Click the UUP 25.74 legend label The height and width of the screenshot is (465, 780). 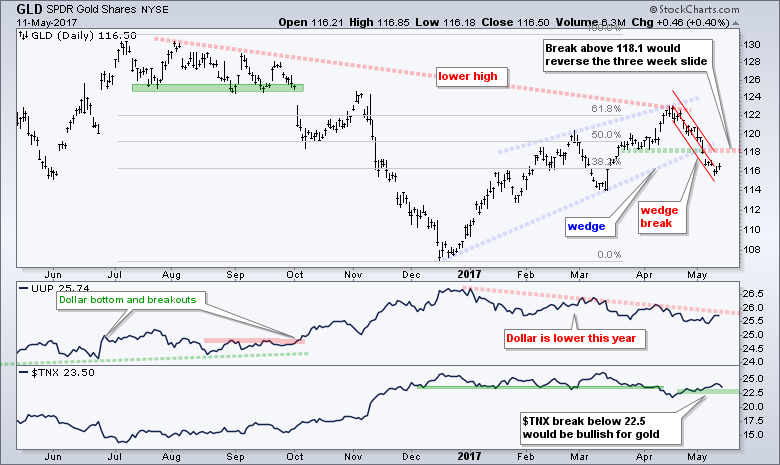60,288
